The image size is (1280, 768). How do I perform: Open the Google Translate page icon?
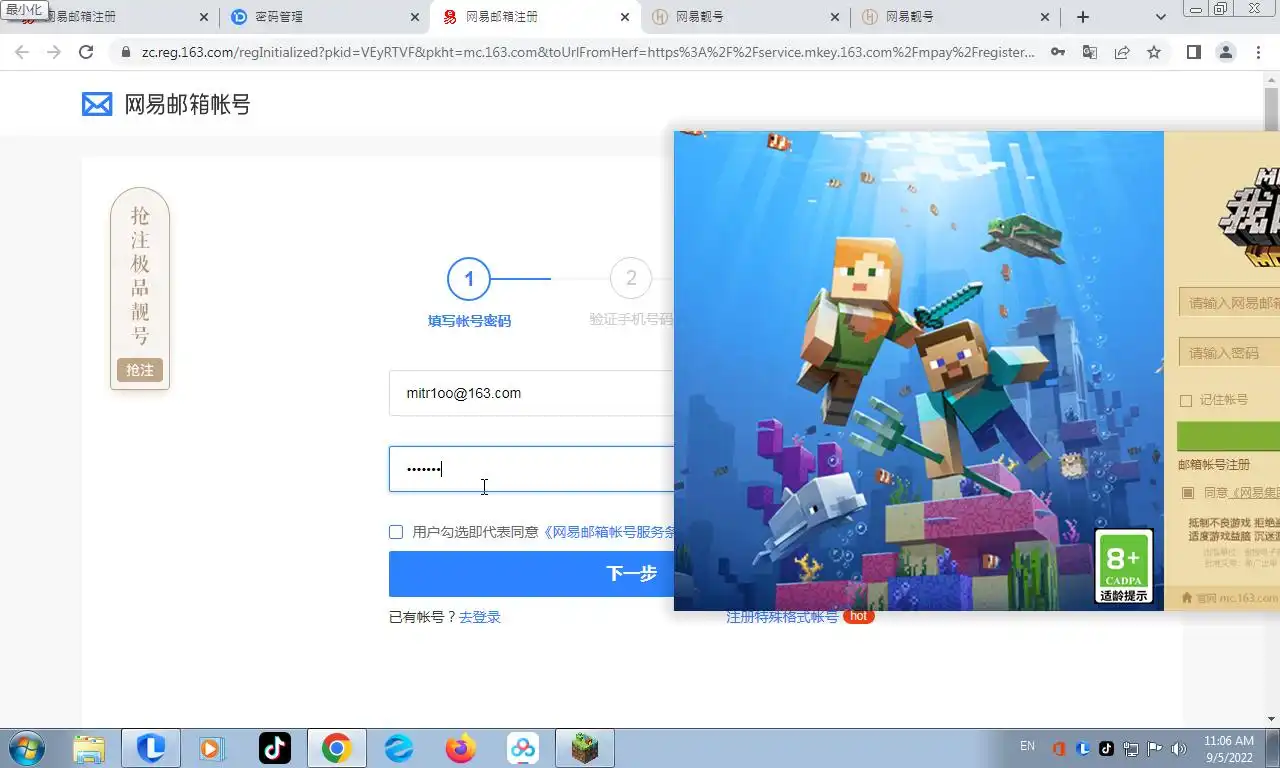click(x=1090, y=52)
